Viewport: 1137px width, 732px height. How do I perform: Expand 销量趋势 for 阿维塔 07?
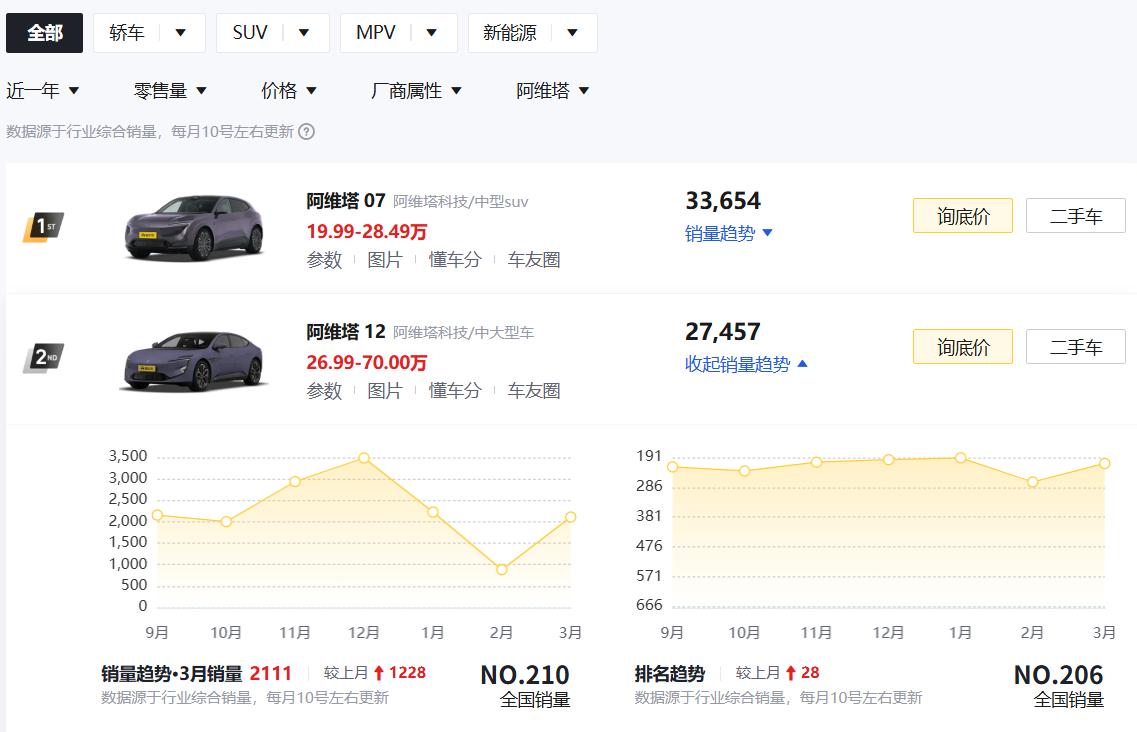[x=729, y=234]
